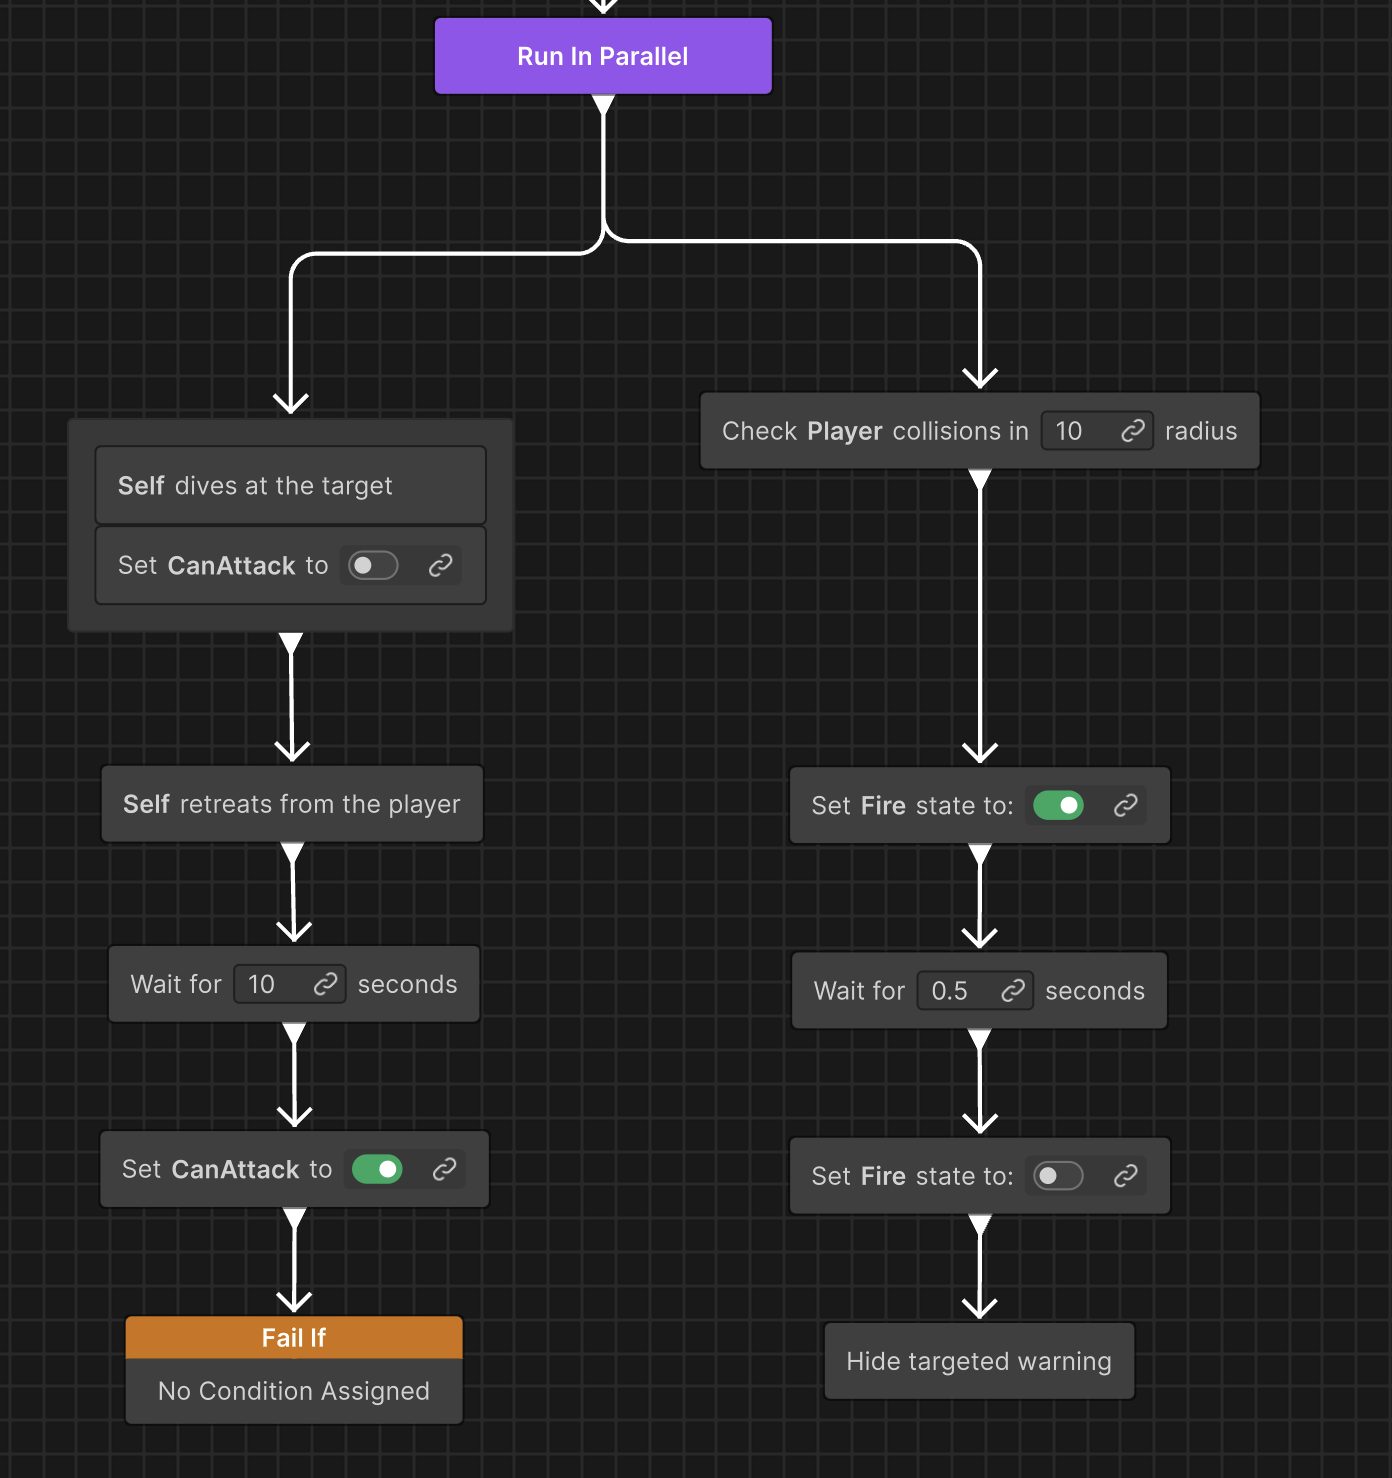Select the Self retreats from the player node
1392x1478 pixels.
292,804
